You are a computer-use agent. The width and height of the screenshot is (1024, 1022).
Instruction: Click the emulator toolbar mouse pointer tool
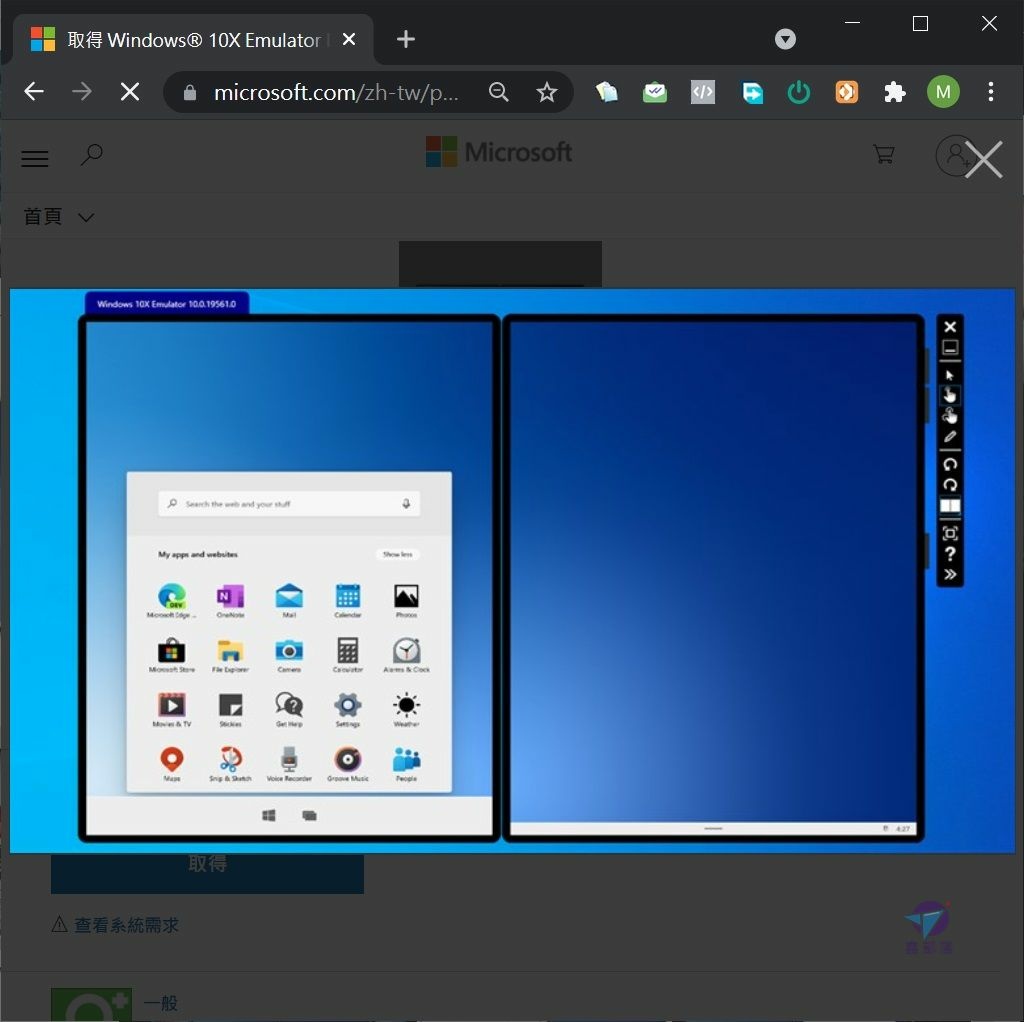point(950,375)
